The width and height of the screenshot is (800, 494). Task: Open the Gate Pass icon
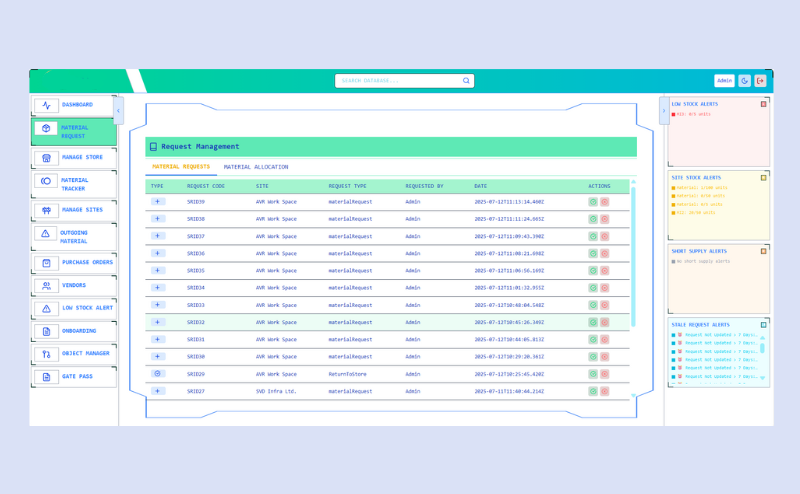coord(46,377)
